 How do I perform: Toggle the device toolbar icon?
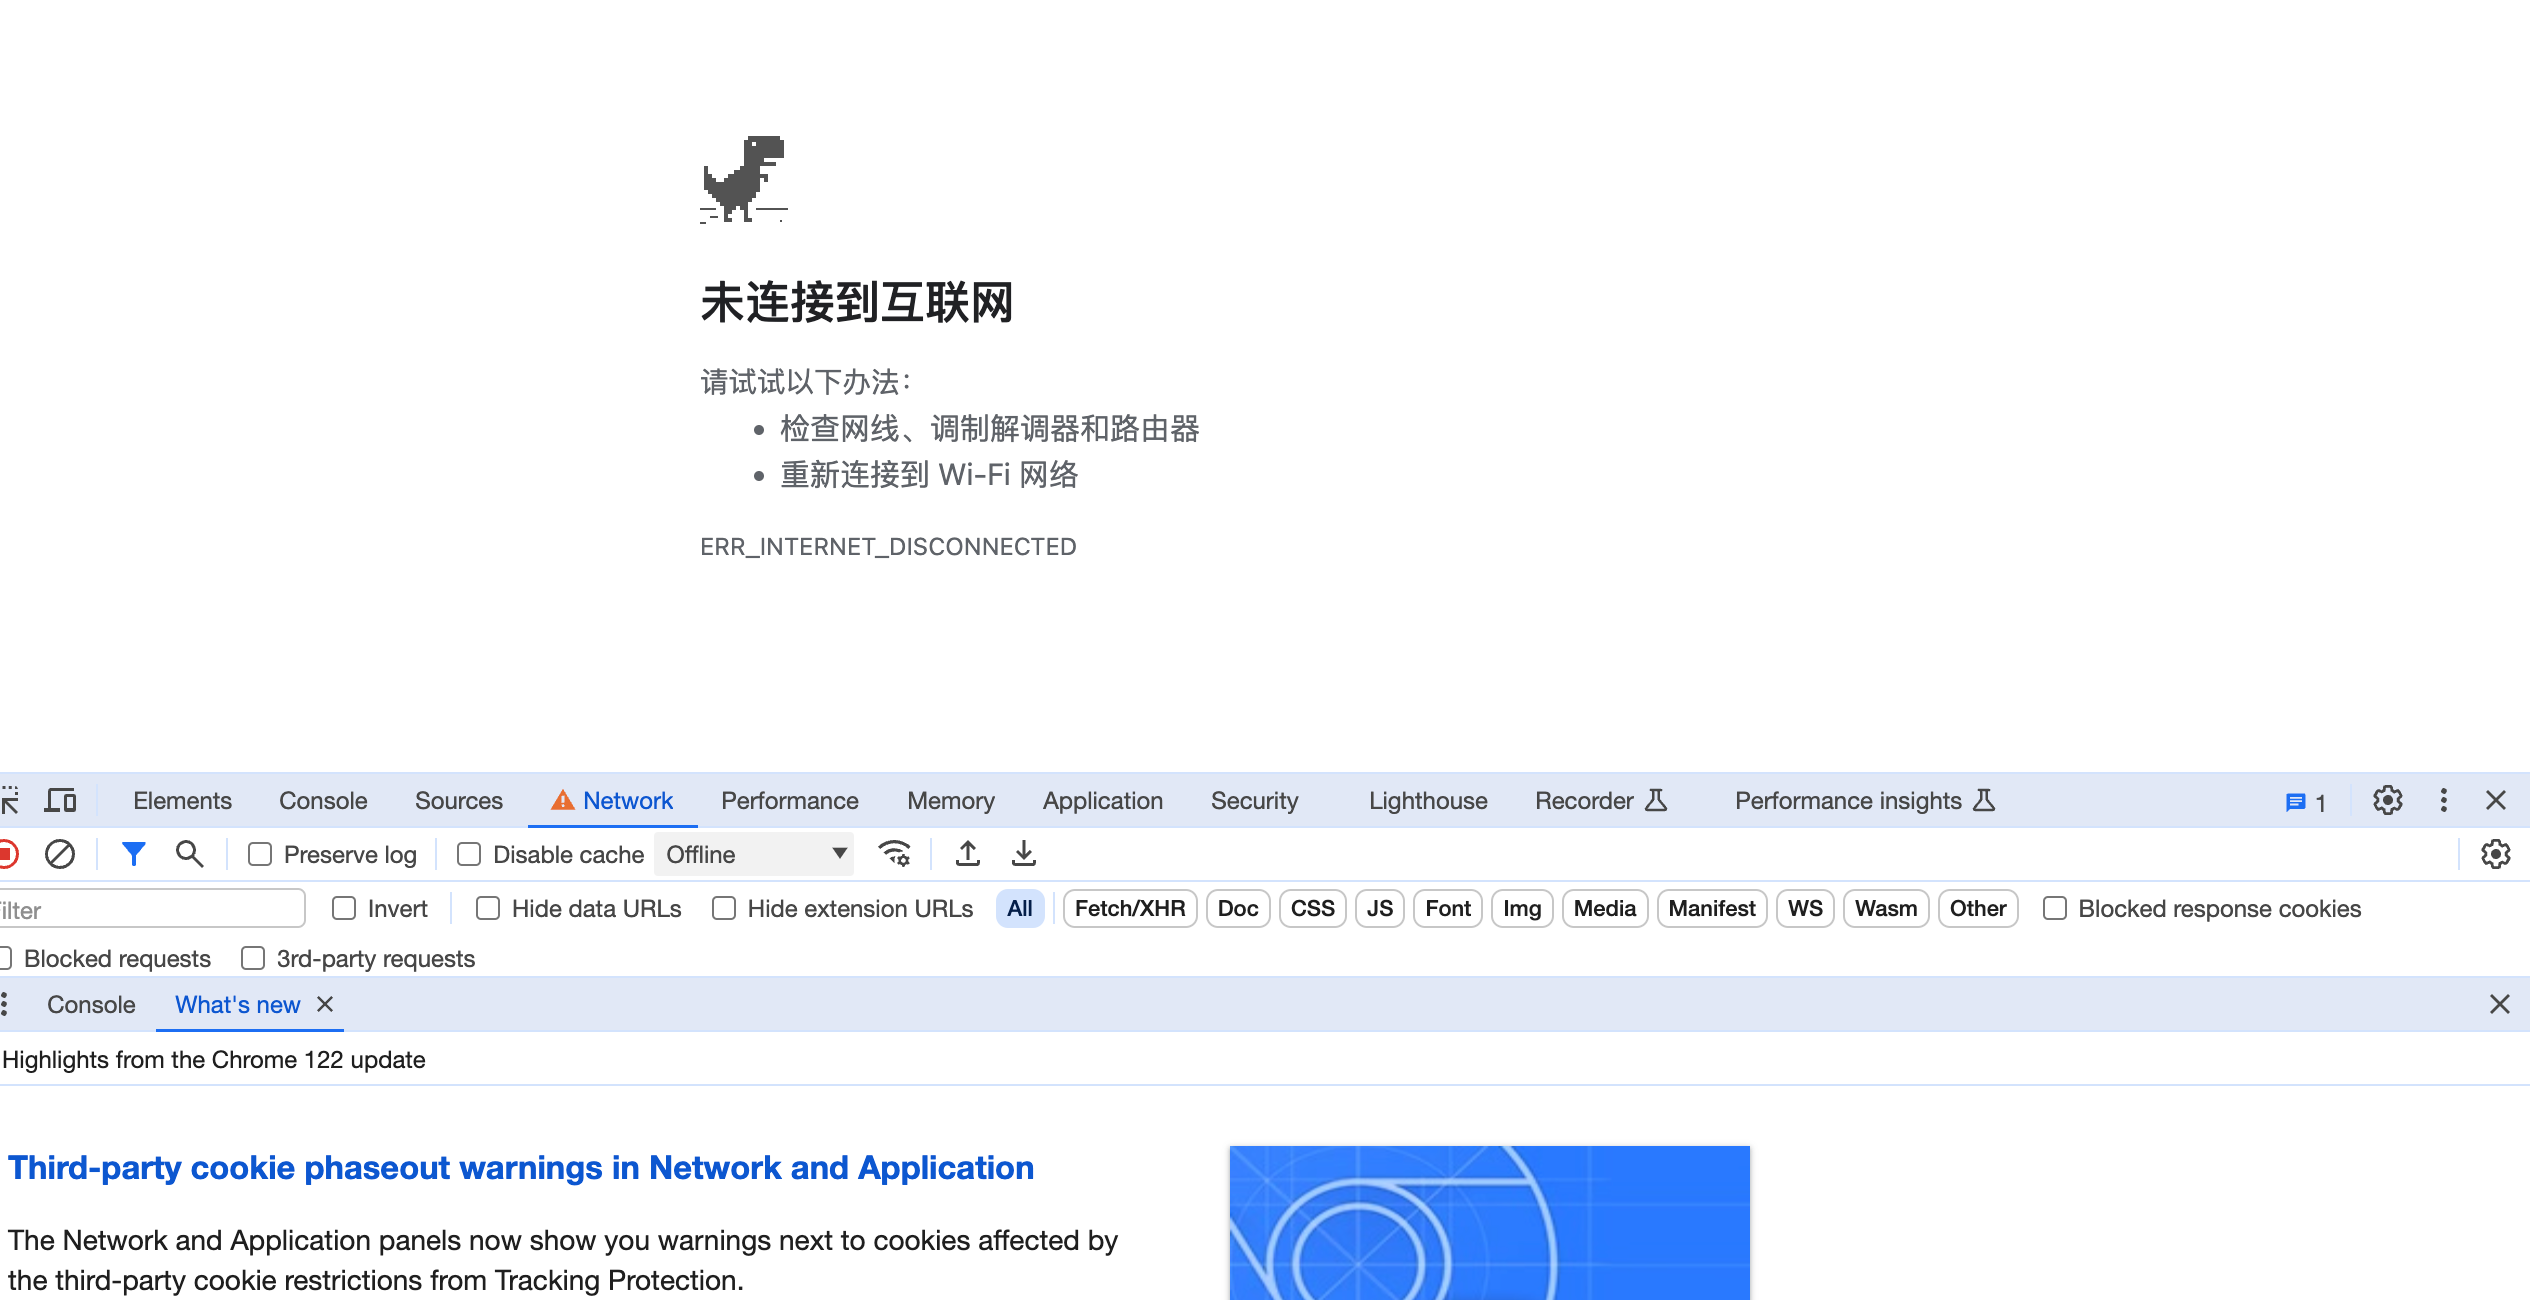coord(60,800)
